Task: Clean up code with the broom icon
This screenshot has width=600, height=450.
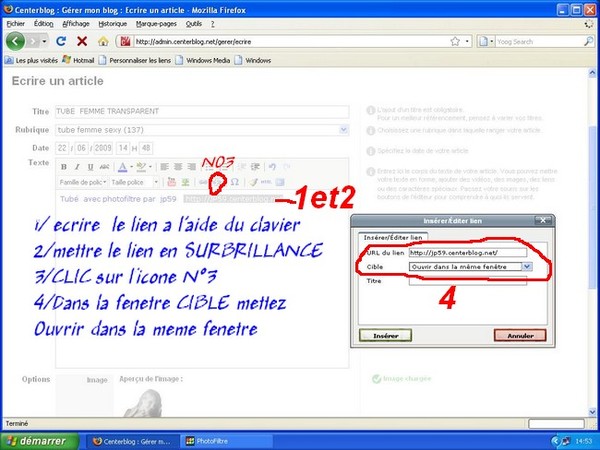Action: 253,182
